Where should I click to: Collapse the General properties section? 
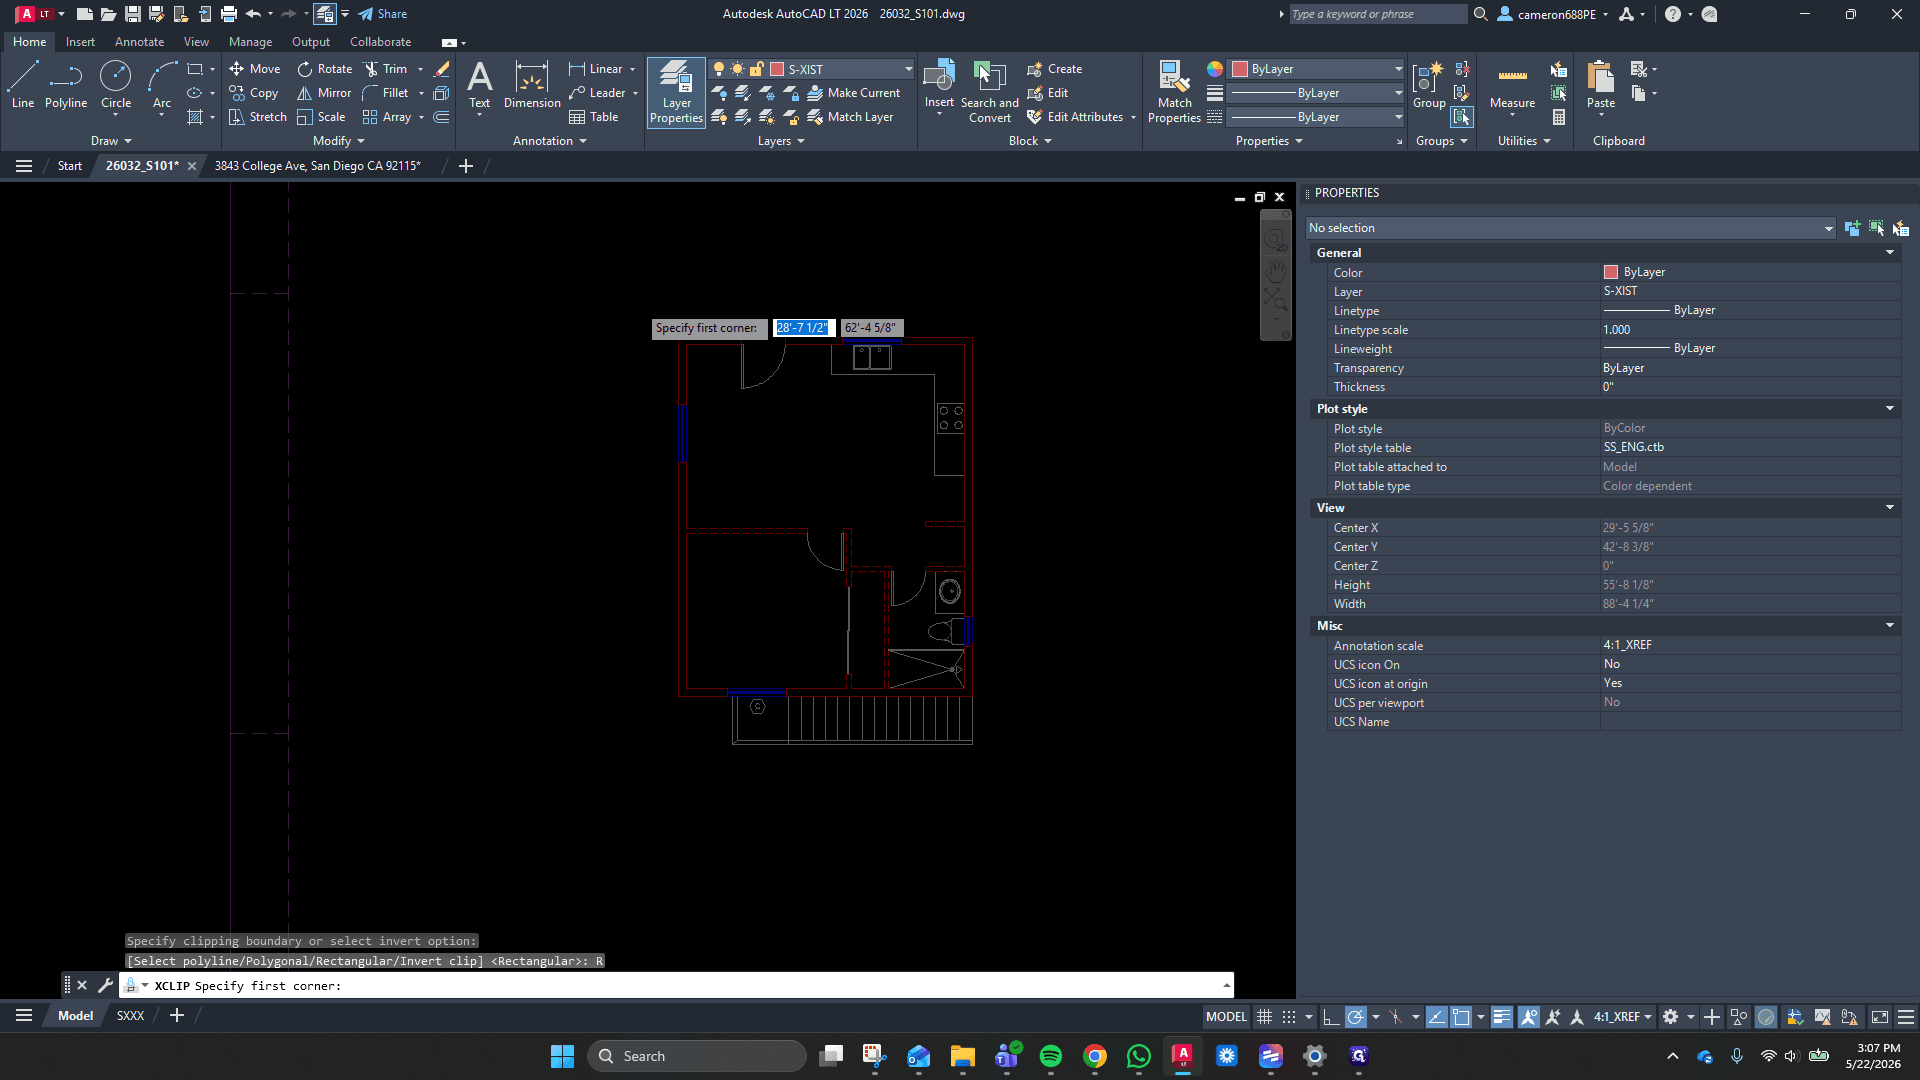pos(1890,253)
